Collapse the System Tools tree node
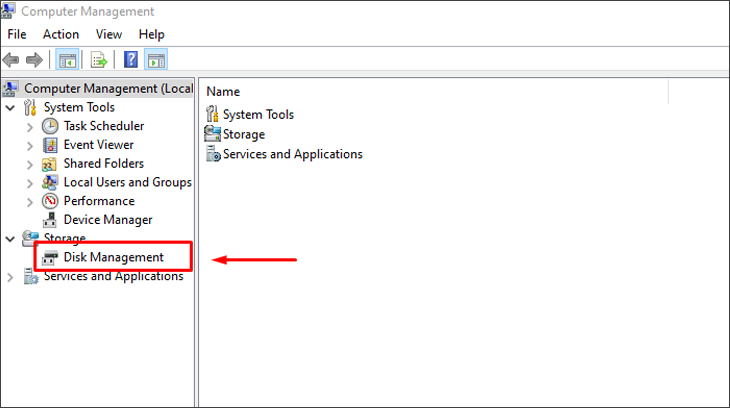Image resolution: width=730 pixels, height=408 pixels. (x=10, y=108)
